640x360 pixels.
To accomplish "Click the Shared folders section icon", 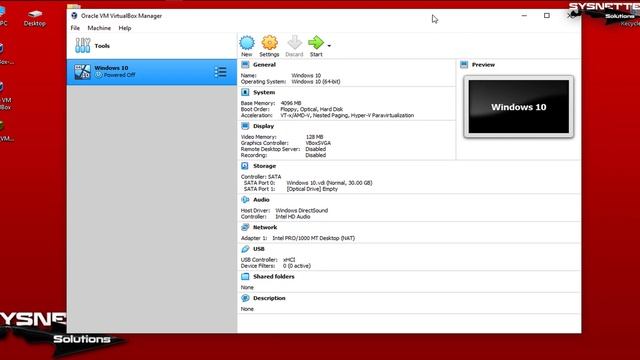I will click(245, 276).
